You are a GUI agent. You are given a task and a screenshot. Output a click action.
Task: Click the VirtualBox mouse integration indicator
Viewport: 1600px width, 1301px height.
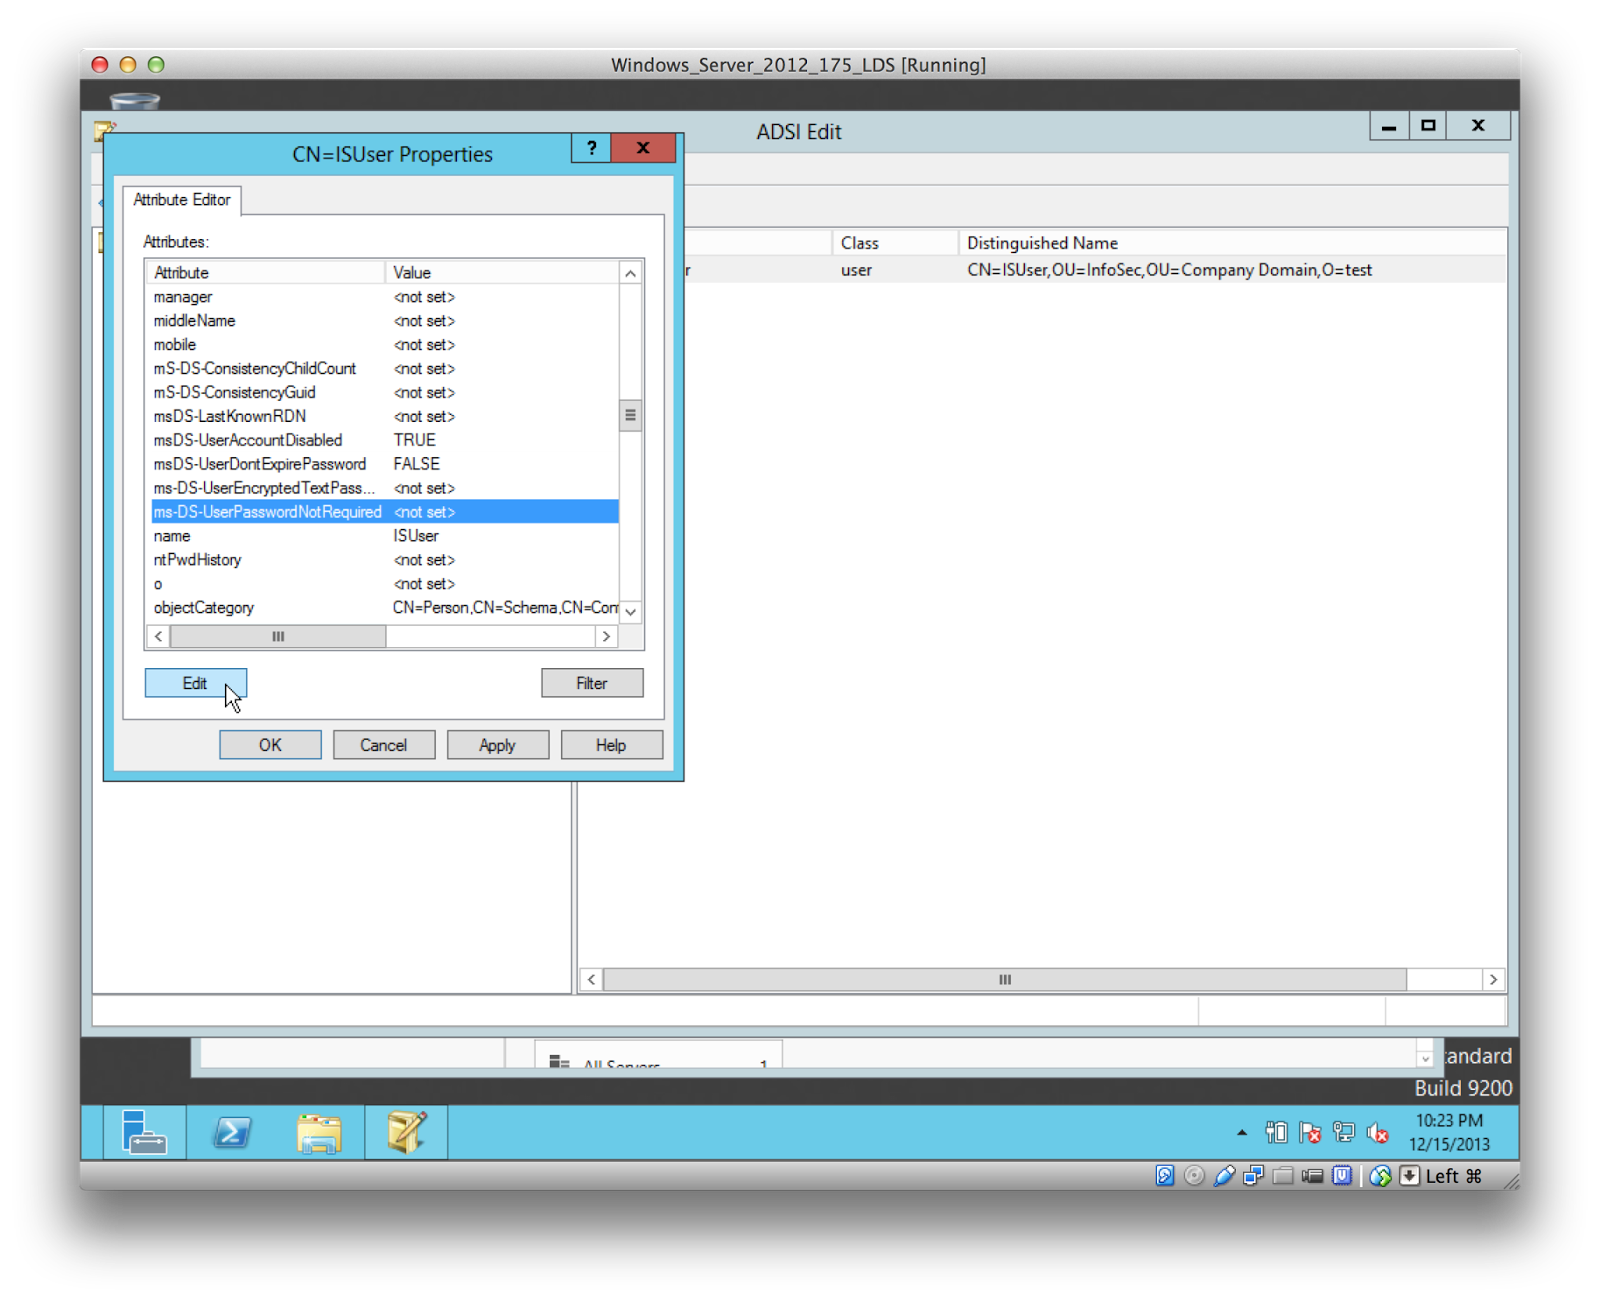[x=1380, y=1176]
